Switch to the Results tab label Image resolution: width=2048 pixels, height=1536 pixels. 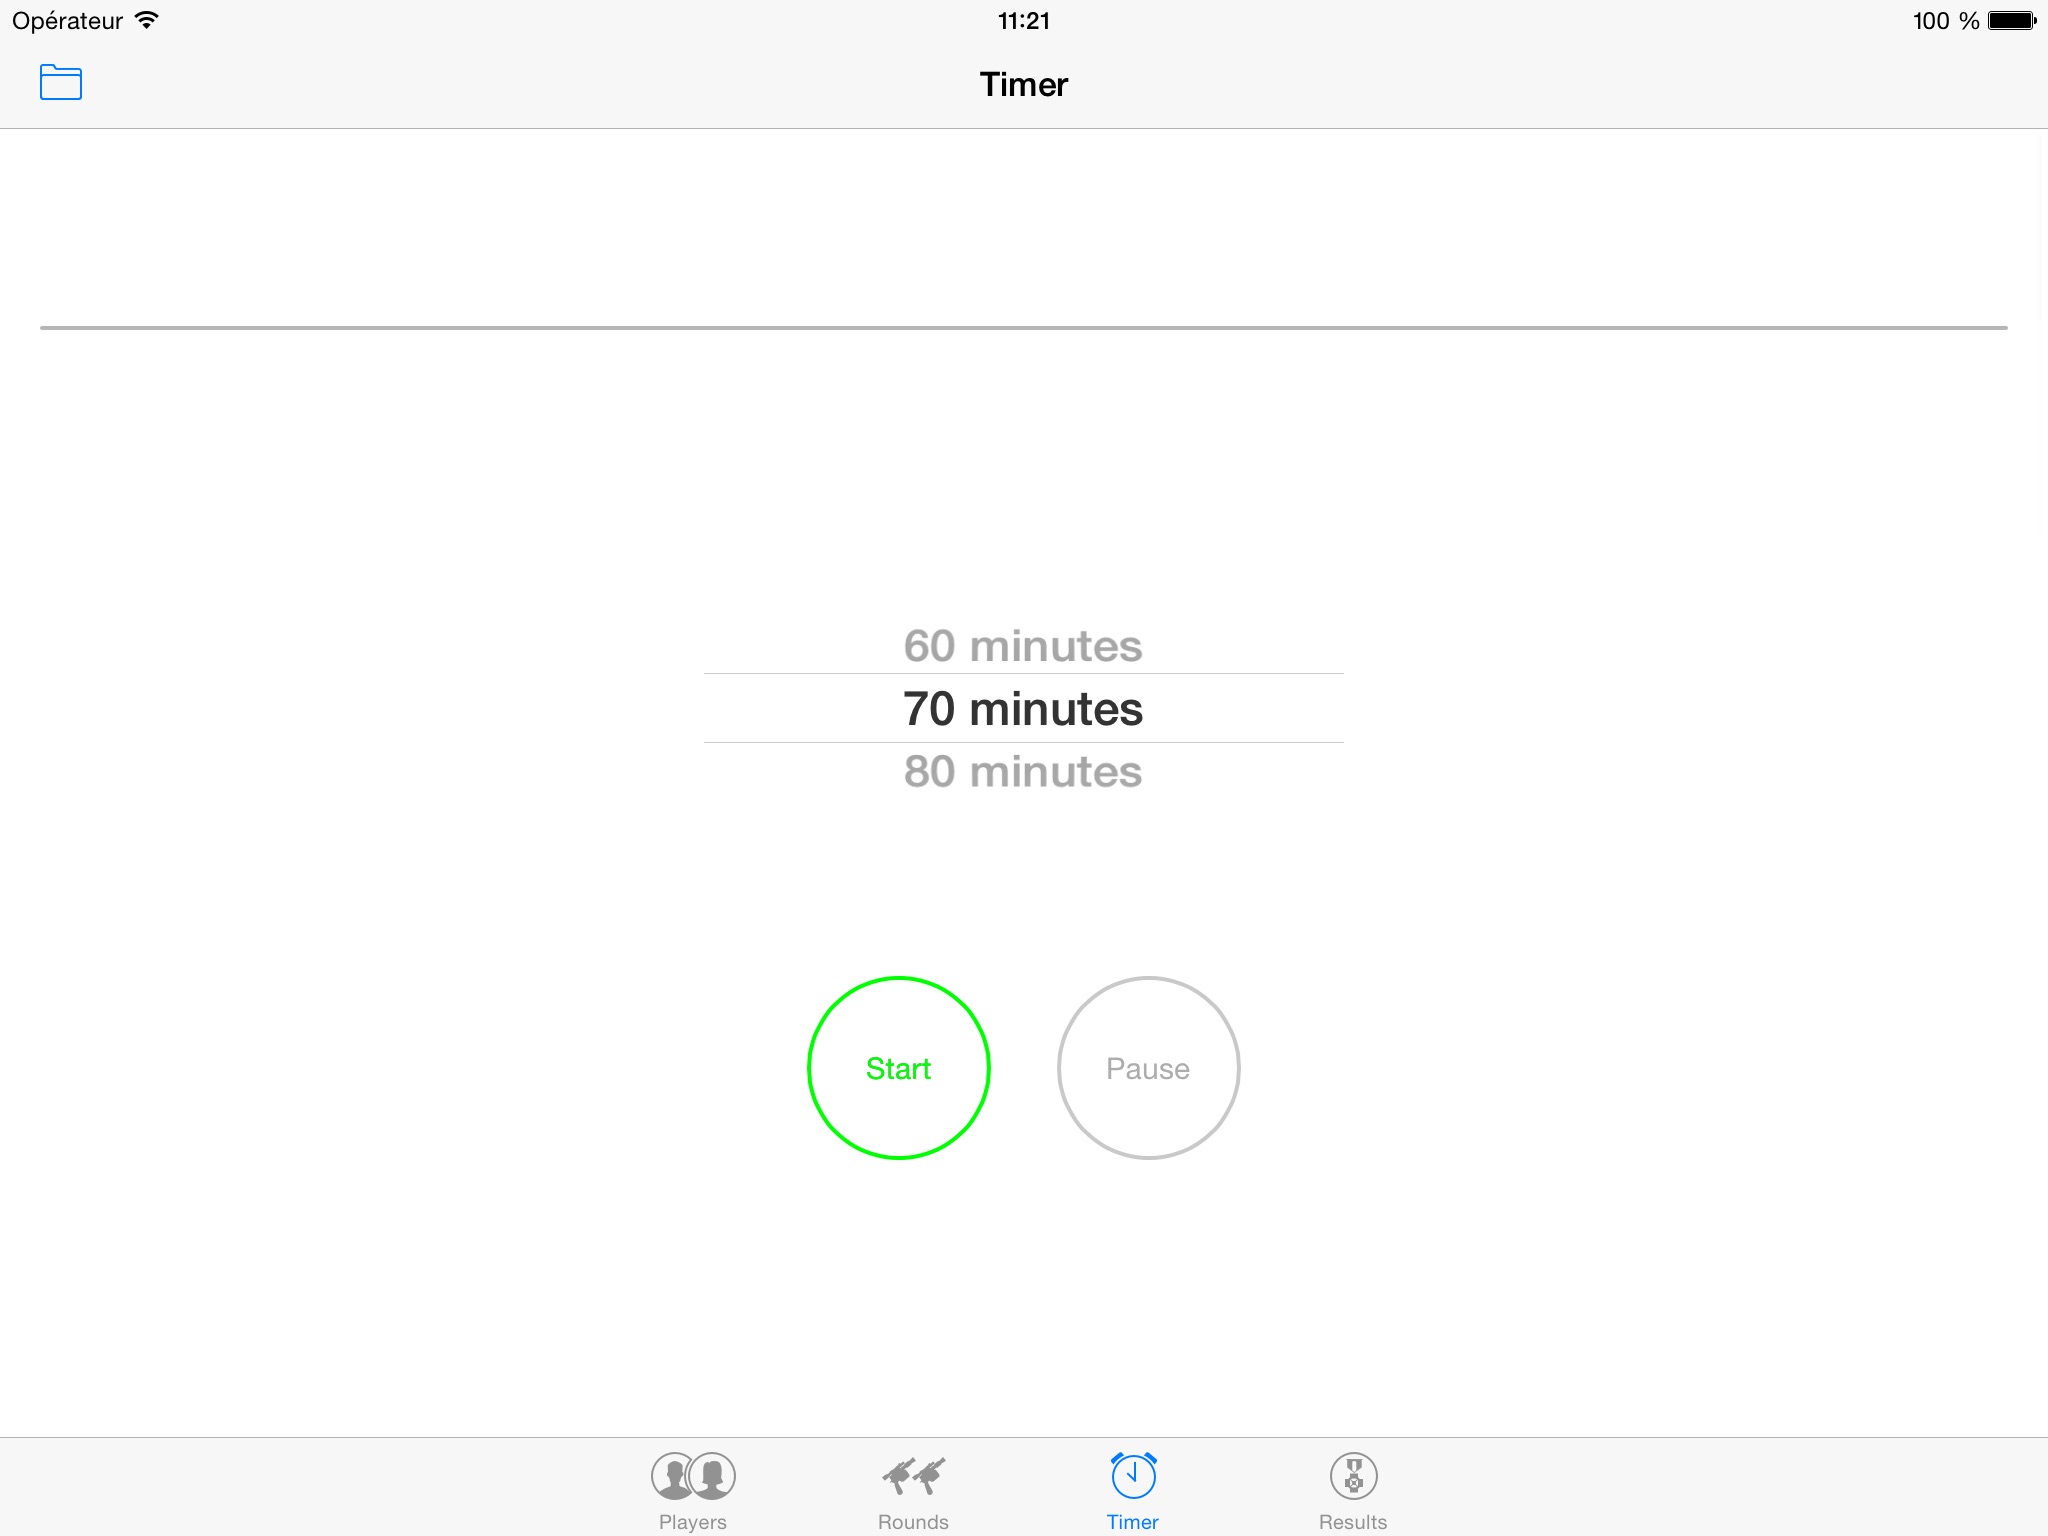click(x=1353, y=1522)
